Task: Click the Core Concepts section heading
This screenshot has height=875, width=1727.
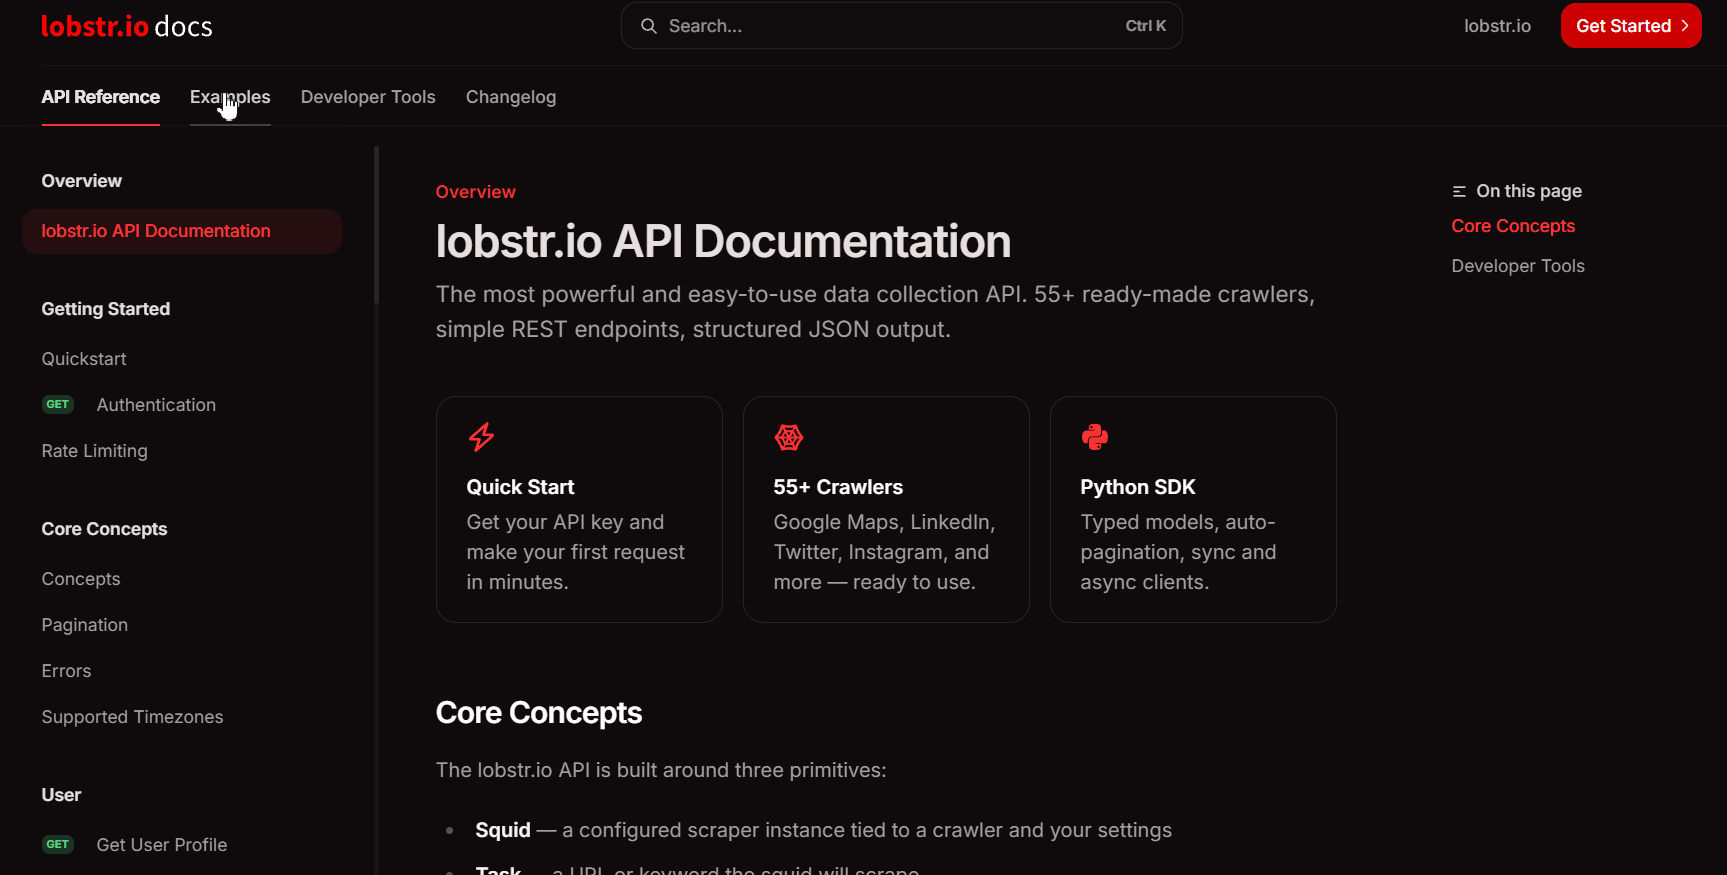Action: 539,713
